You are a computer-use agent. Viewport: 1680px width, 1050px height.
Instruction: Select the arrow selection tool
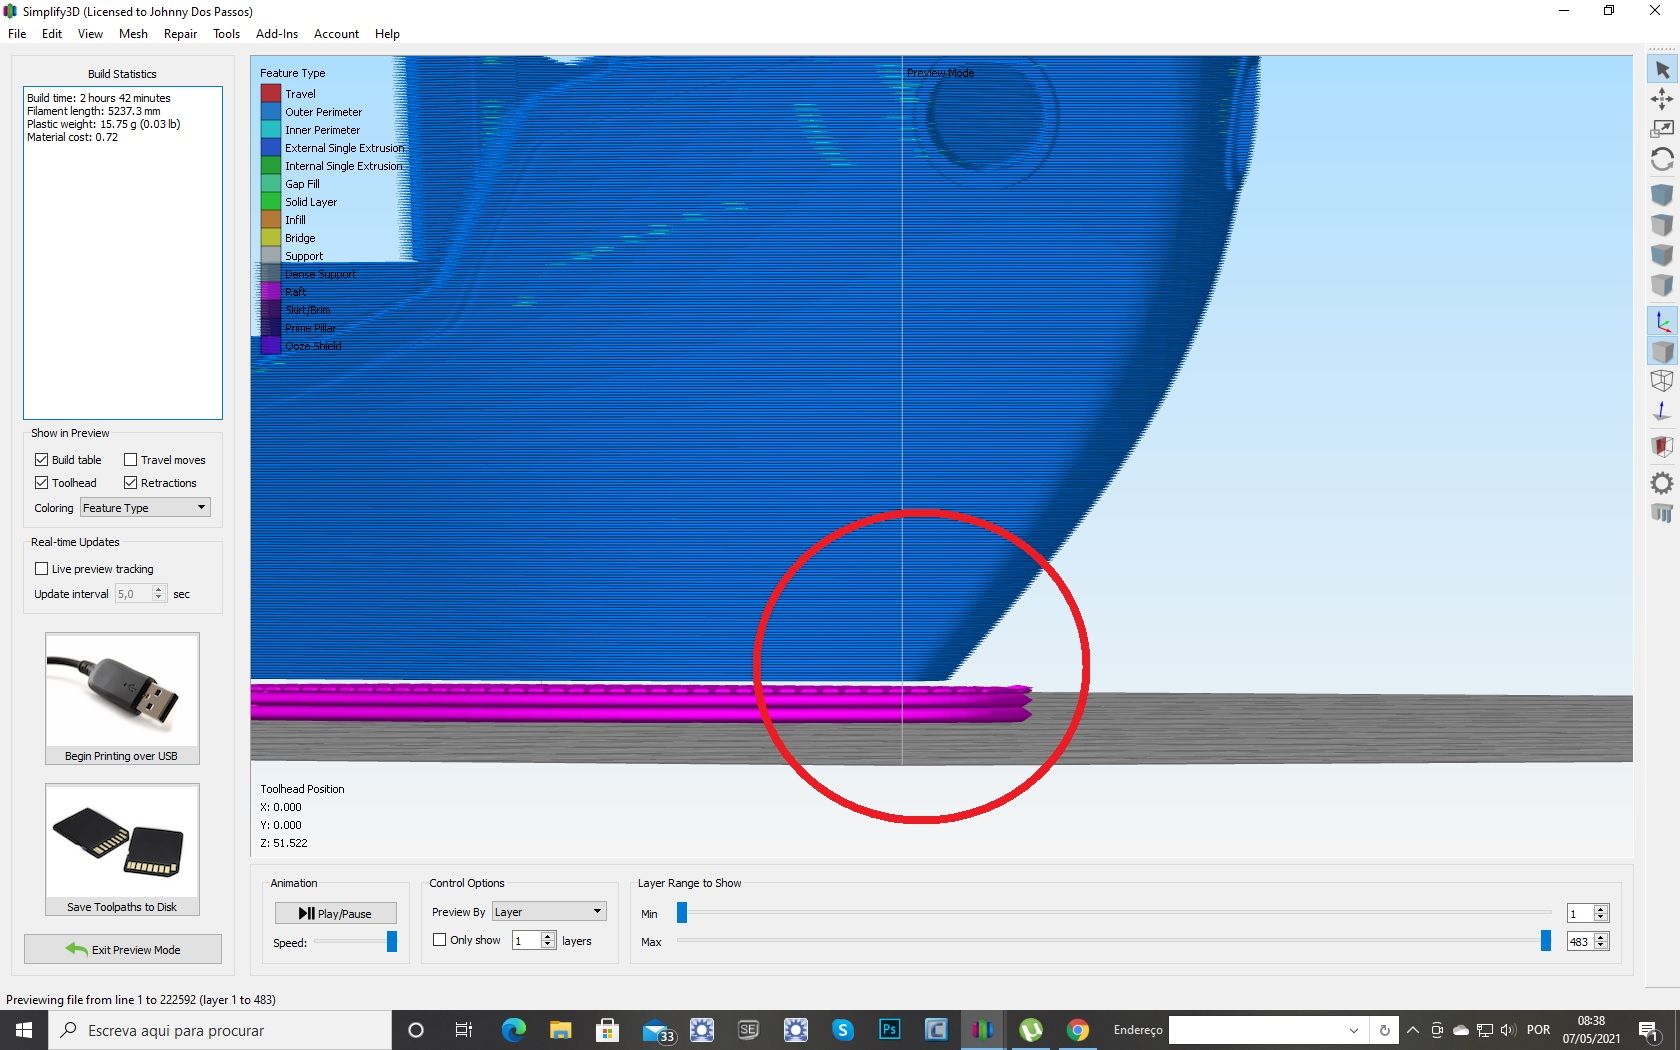coord(1662,70)
